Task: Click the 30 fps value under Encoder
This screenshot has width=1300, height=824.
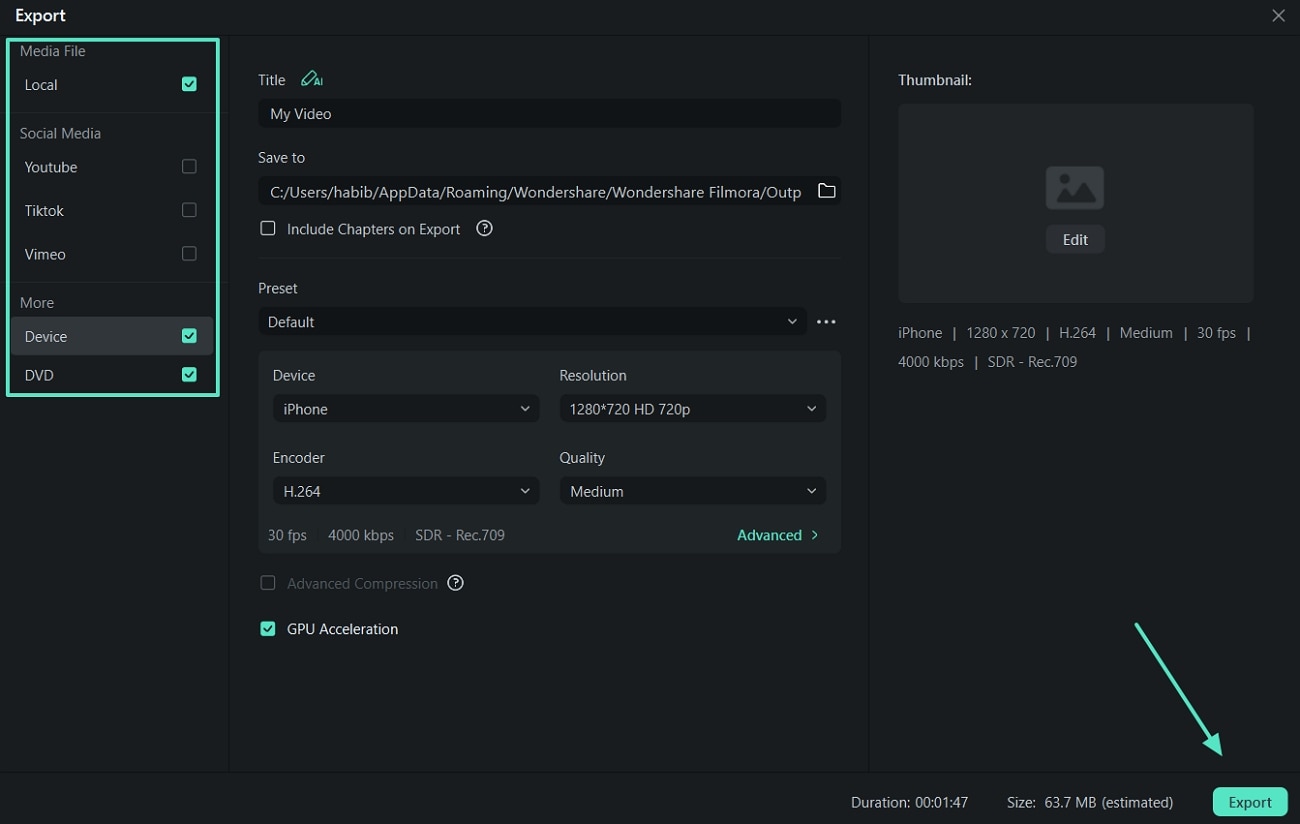Action: coord(287,535)
